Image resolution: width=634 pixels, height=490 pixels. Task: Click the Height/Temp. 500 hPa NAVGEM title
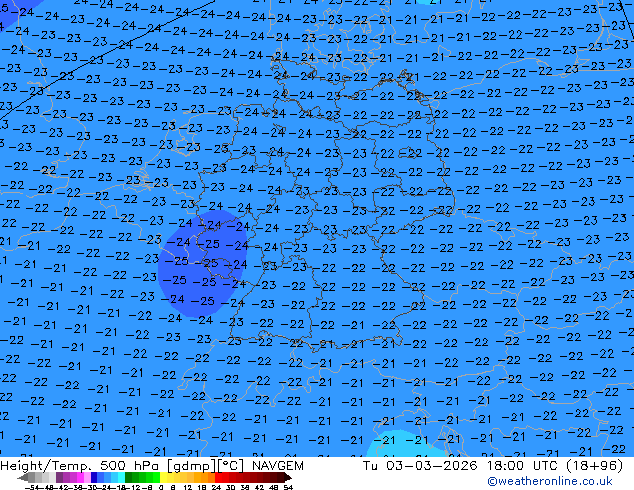152,466
